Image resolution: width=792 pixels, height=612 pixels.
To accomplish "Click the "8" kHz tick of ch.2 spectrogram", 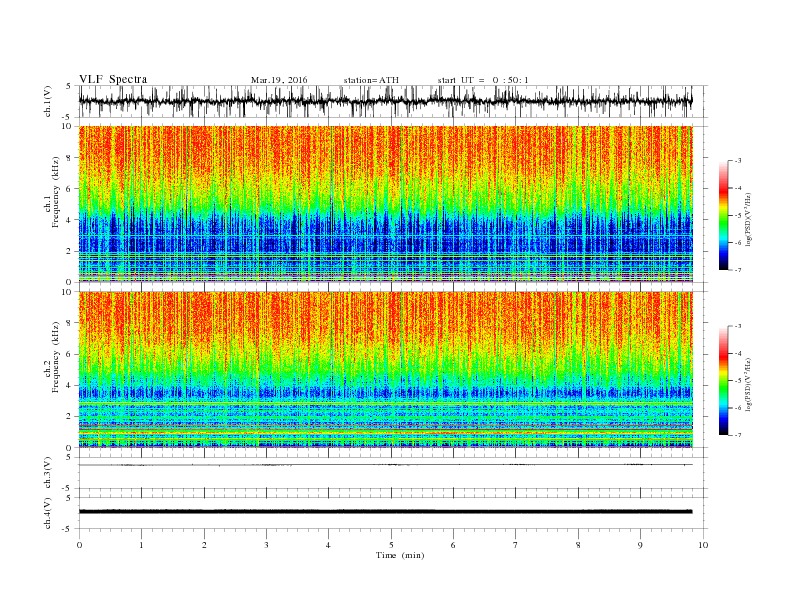I will click(x=69, y=323).
